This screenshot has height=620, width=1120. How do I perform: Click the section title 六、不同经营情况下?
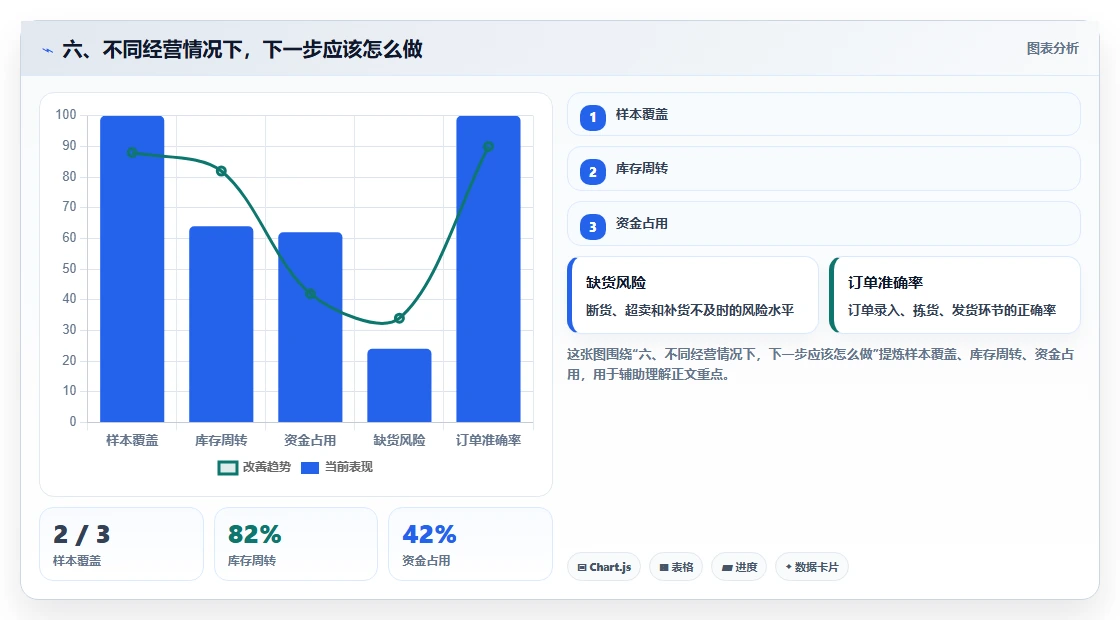coord(243,49)
